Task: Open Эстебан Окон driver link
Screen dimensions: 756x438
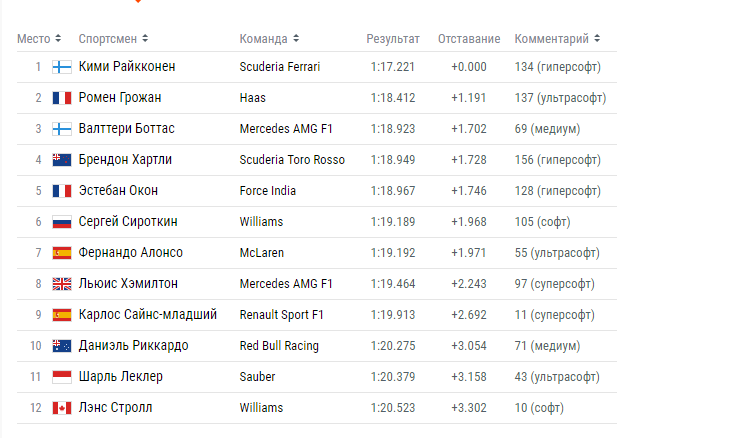Action: (118, 191)
